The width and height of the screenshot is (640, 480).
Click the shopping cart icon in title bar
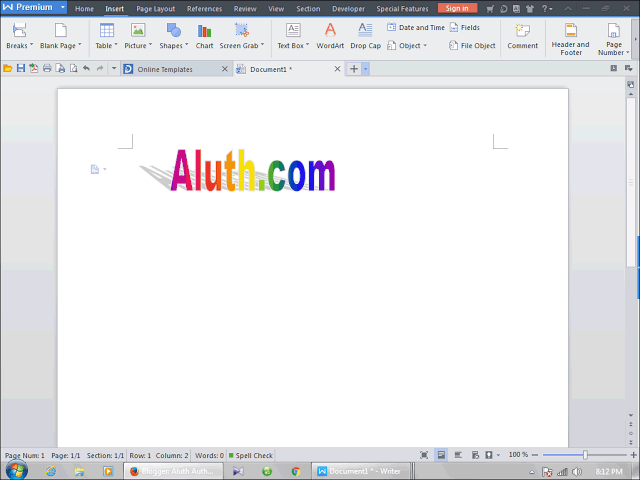[490, 9]
